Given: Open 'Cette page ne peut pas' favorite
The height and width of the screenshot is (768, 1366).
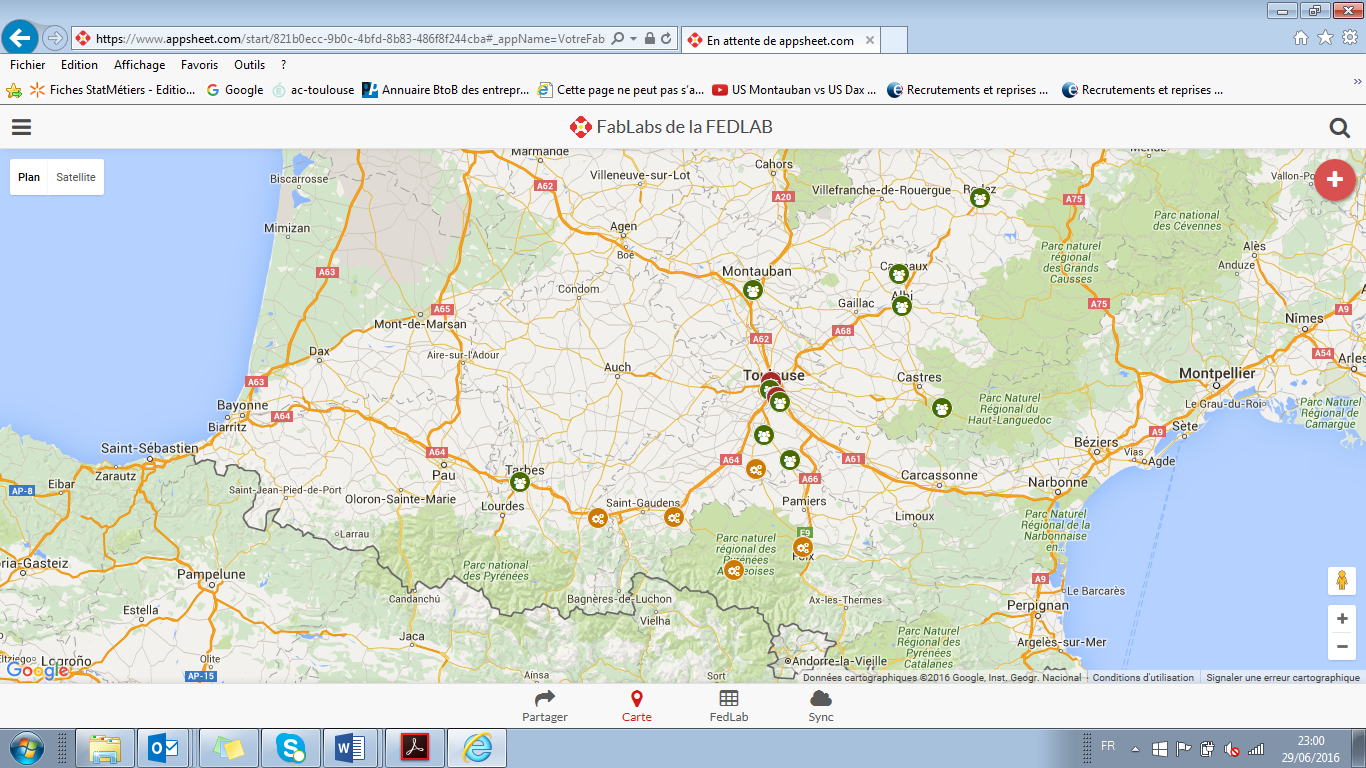Looking at the screenshot, I should point(621,90).
